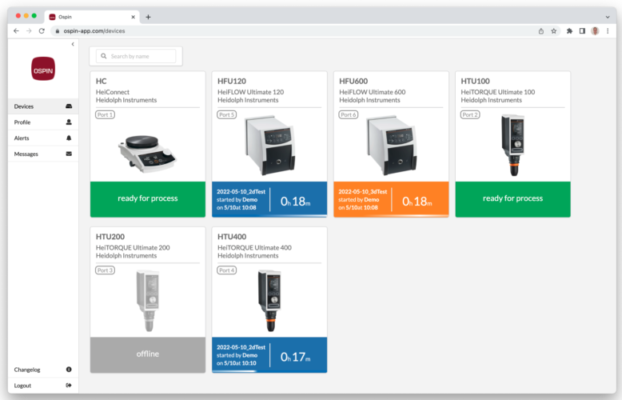Click HC ready for process status
Screen dimensions: 622x400
(x=148, y=199)
